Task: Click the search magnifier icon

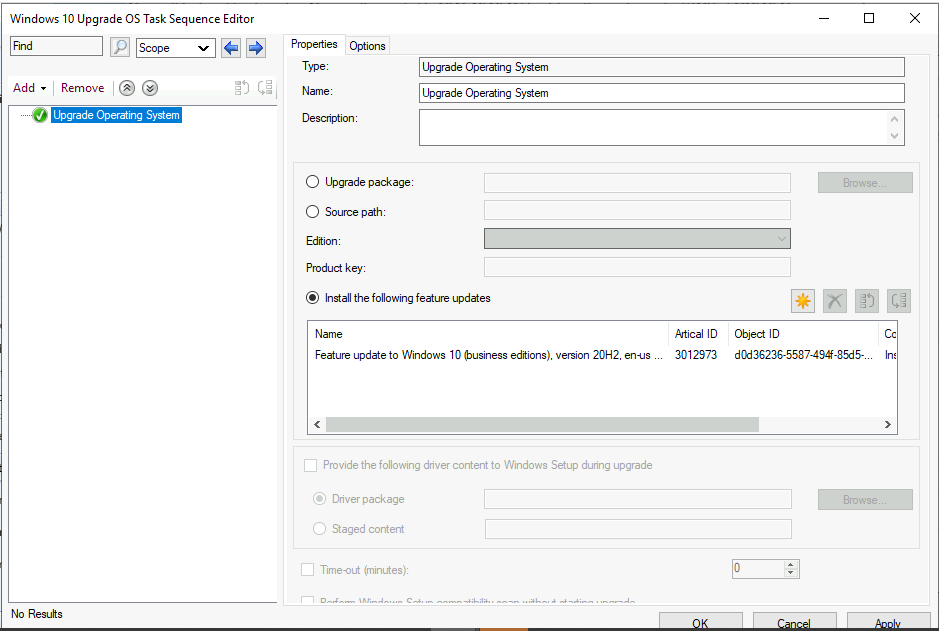Action: coord(120,47)
